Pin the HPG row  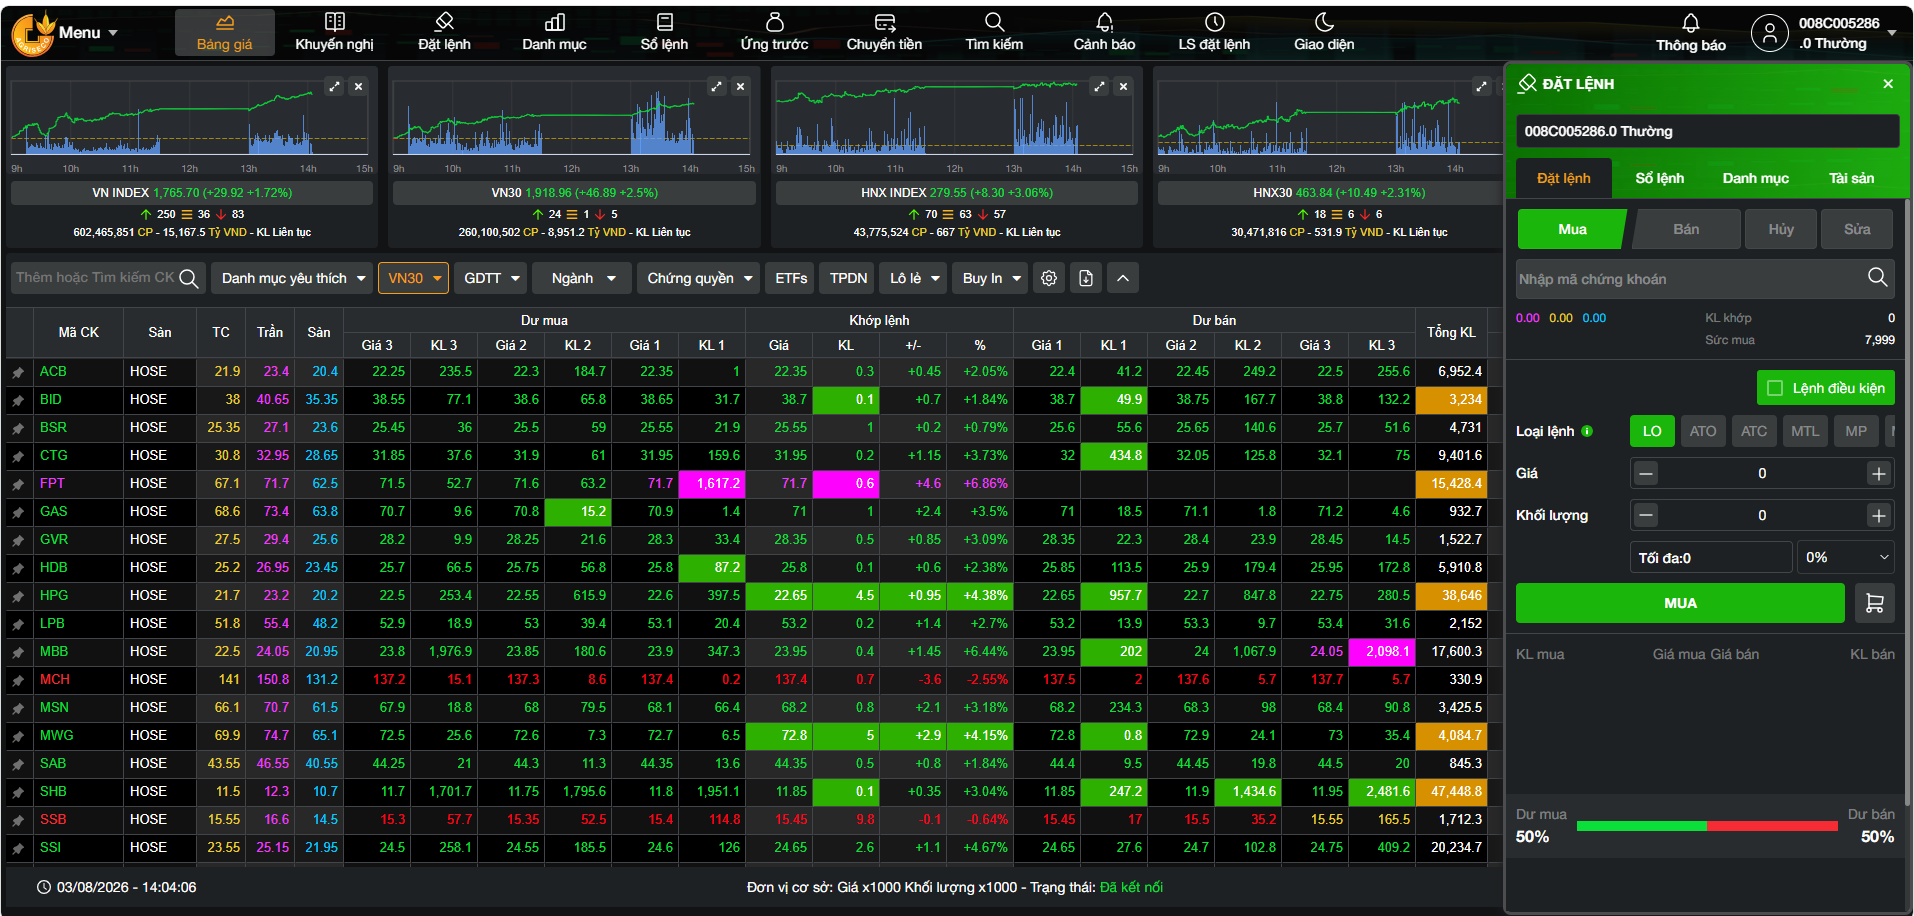point(18,596)
